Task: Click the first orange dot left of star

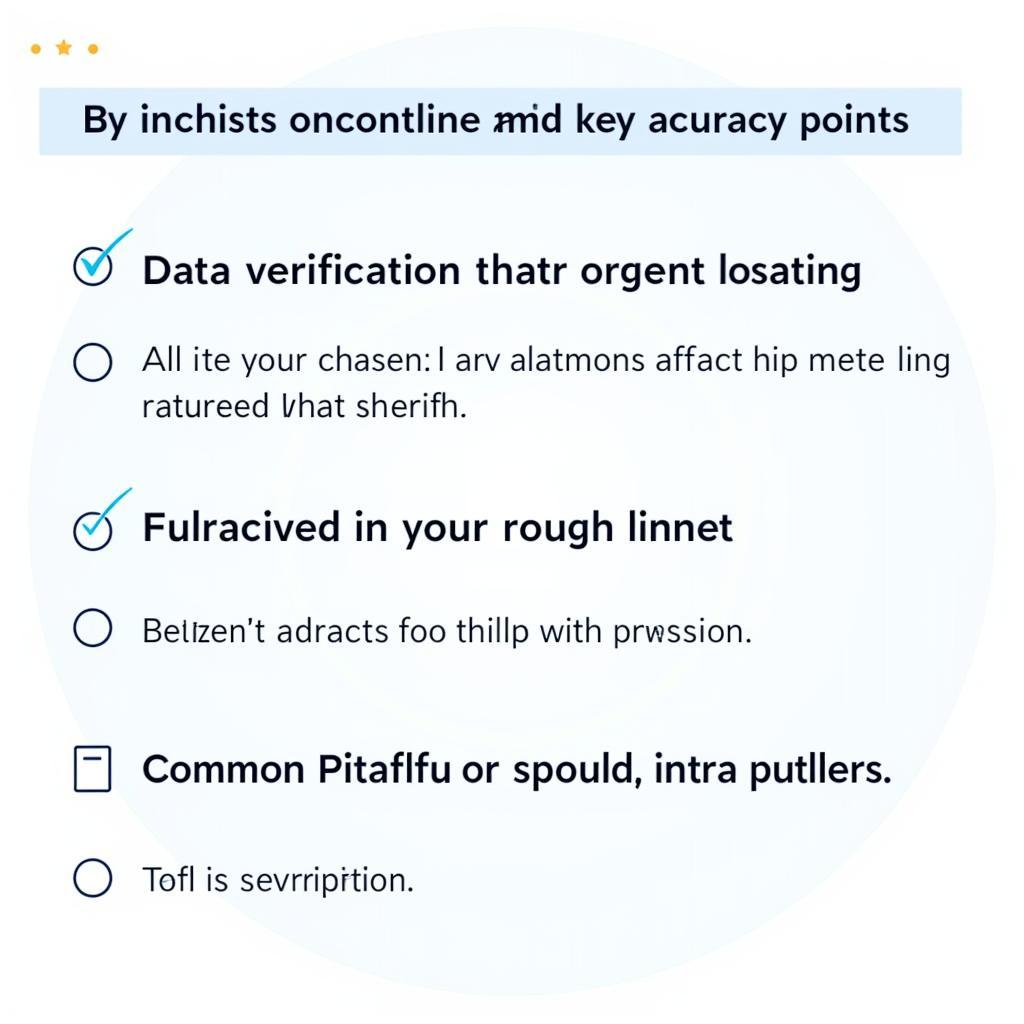Action: (x=36, y=48)
